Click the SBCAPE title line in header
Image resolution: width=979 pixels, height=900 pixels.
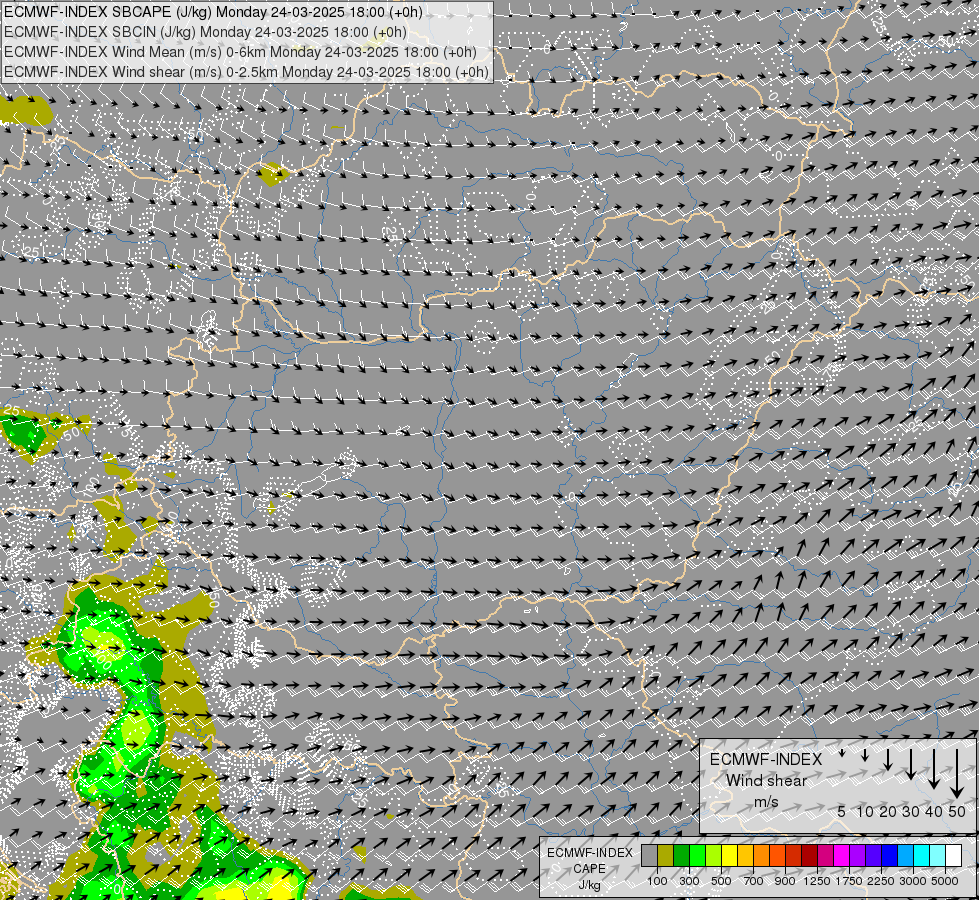click(214, 12)
